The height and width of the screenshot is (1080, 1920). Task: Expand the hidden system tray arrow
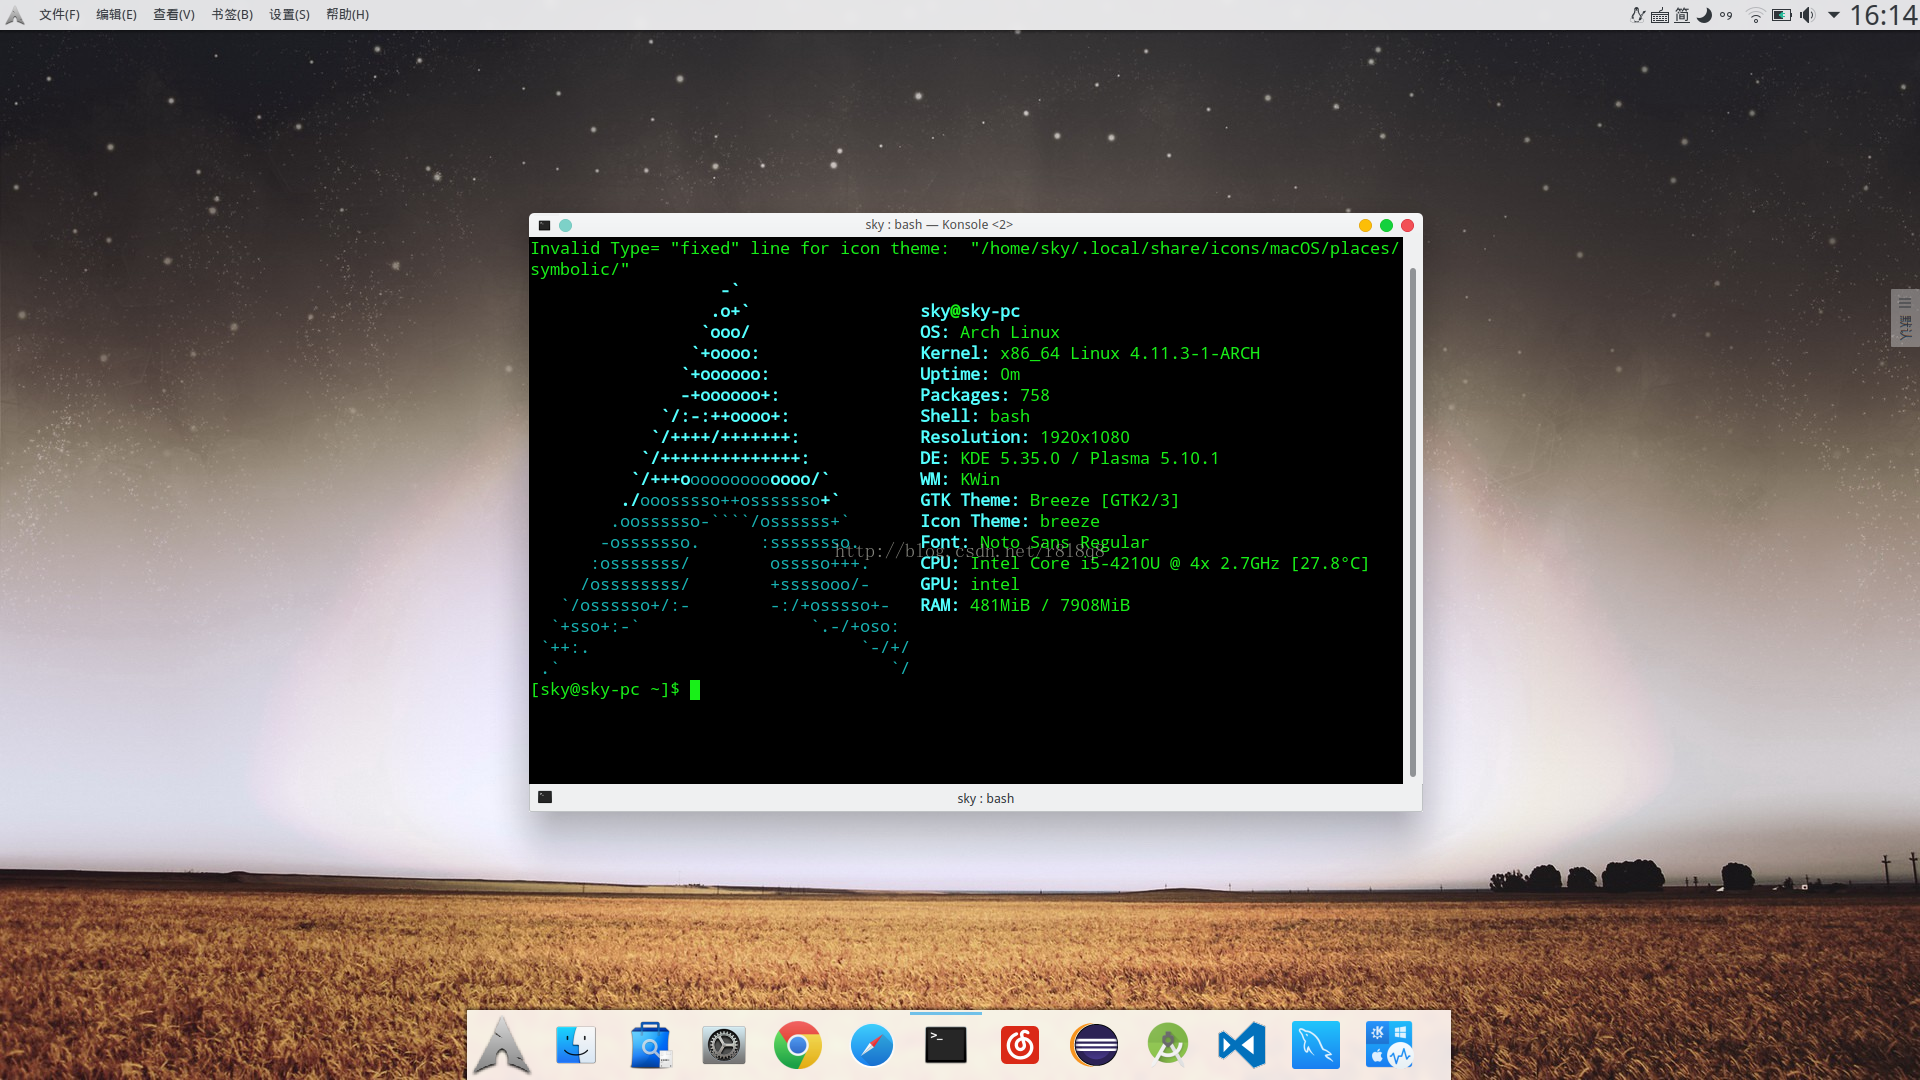[1834, 15]
